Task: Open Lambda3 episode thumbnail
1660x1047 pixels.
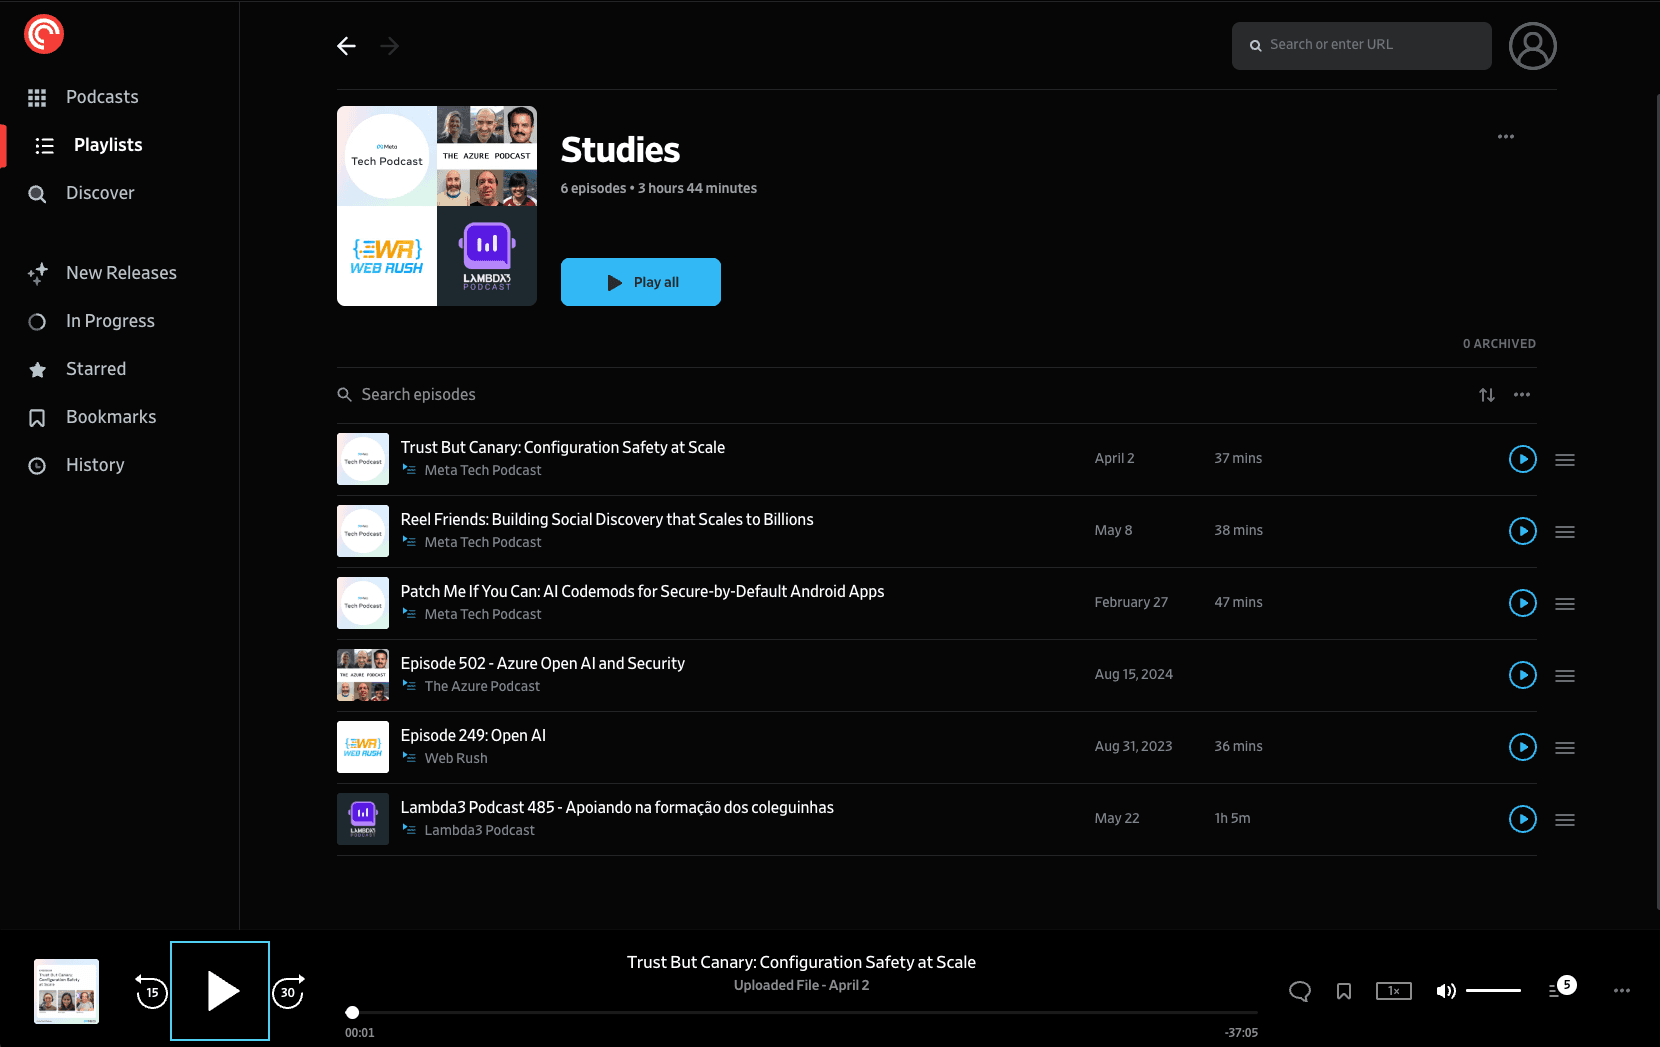Action: point(363,819)
